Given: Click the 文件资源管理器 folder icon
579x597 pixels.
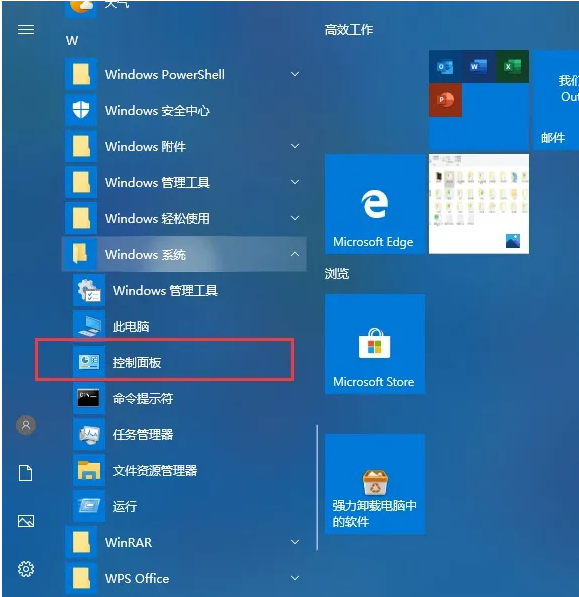Looking at the screenshot, I should [89, 470].
